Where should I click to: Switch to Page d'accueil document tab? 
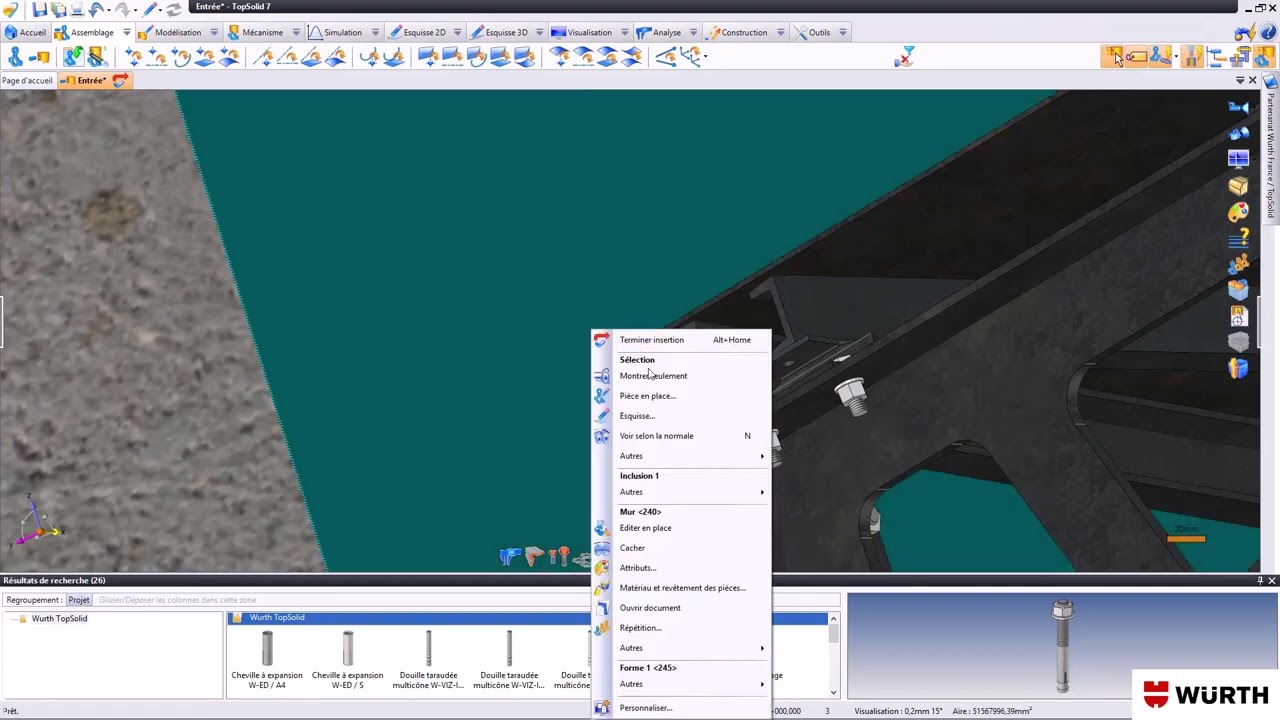coord(27,81)
